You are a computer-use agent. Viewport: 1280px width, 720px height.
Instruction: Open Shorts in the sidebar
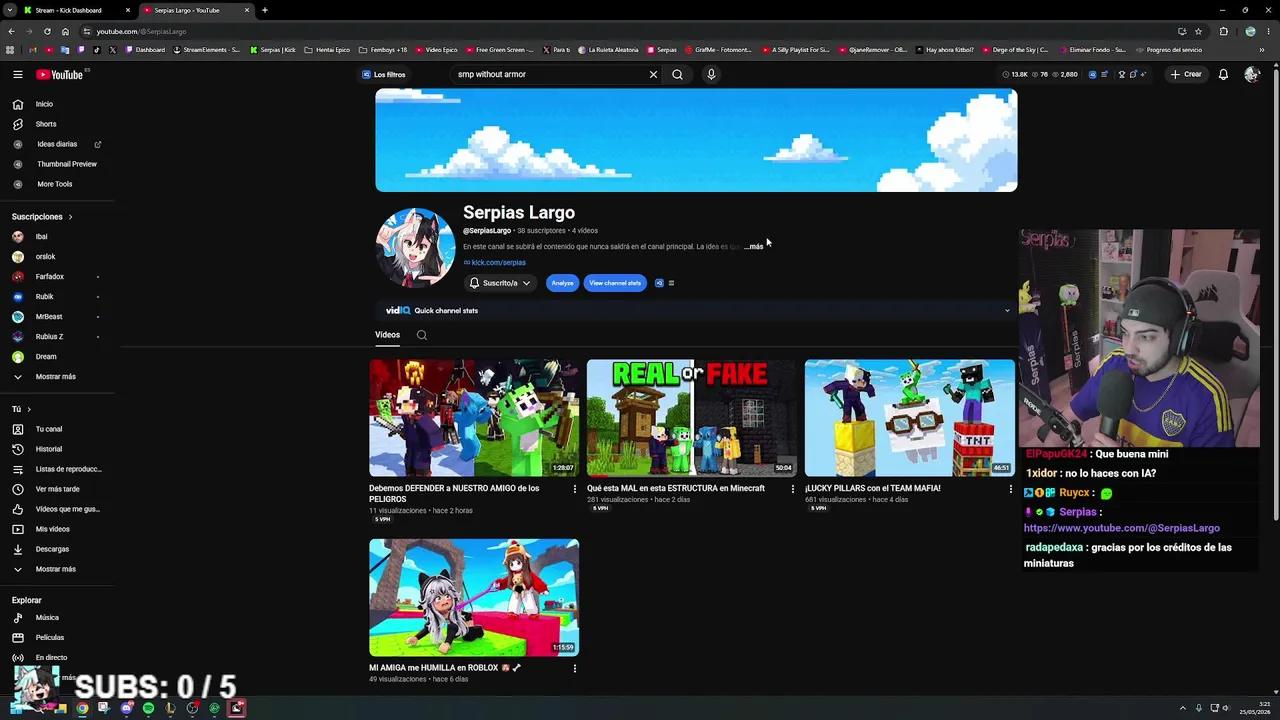(x=46, y=124)
